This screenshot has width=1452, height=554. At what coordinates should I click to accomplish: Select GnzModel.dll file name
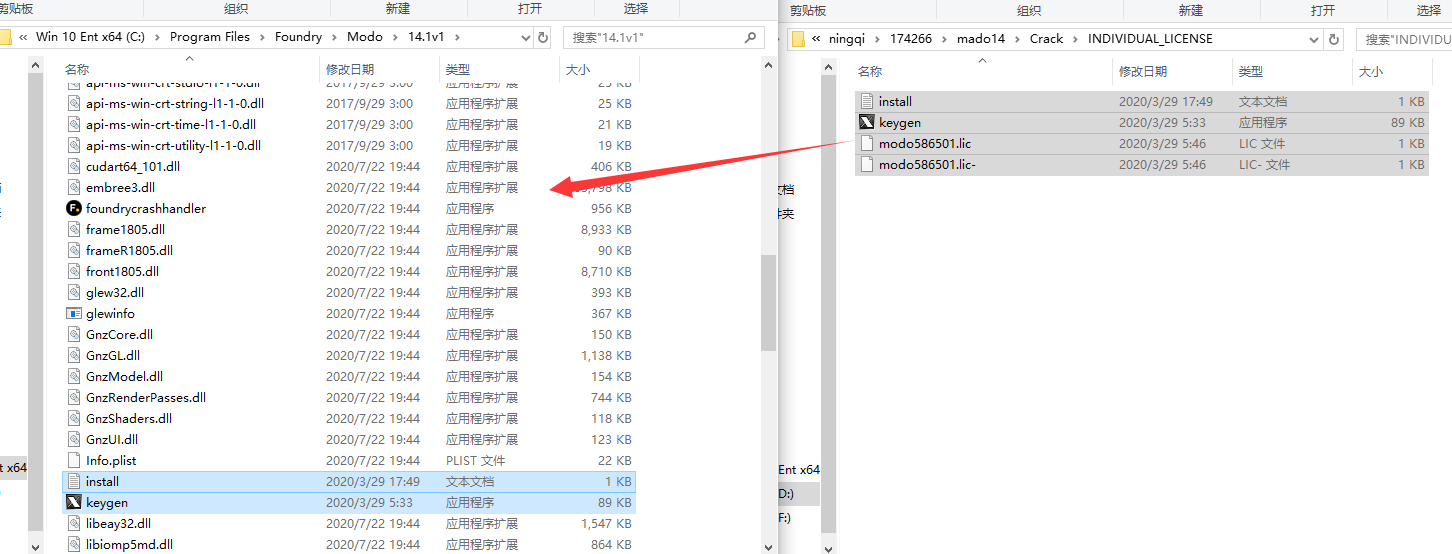(124, 376)
